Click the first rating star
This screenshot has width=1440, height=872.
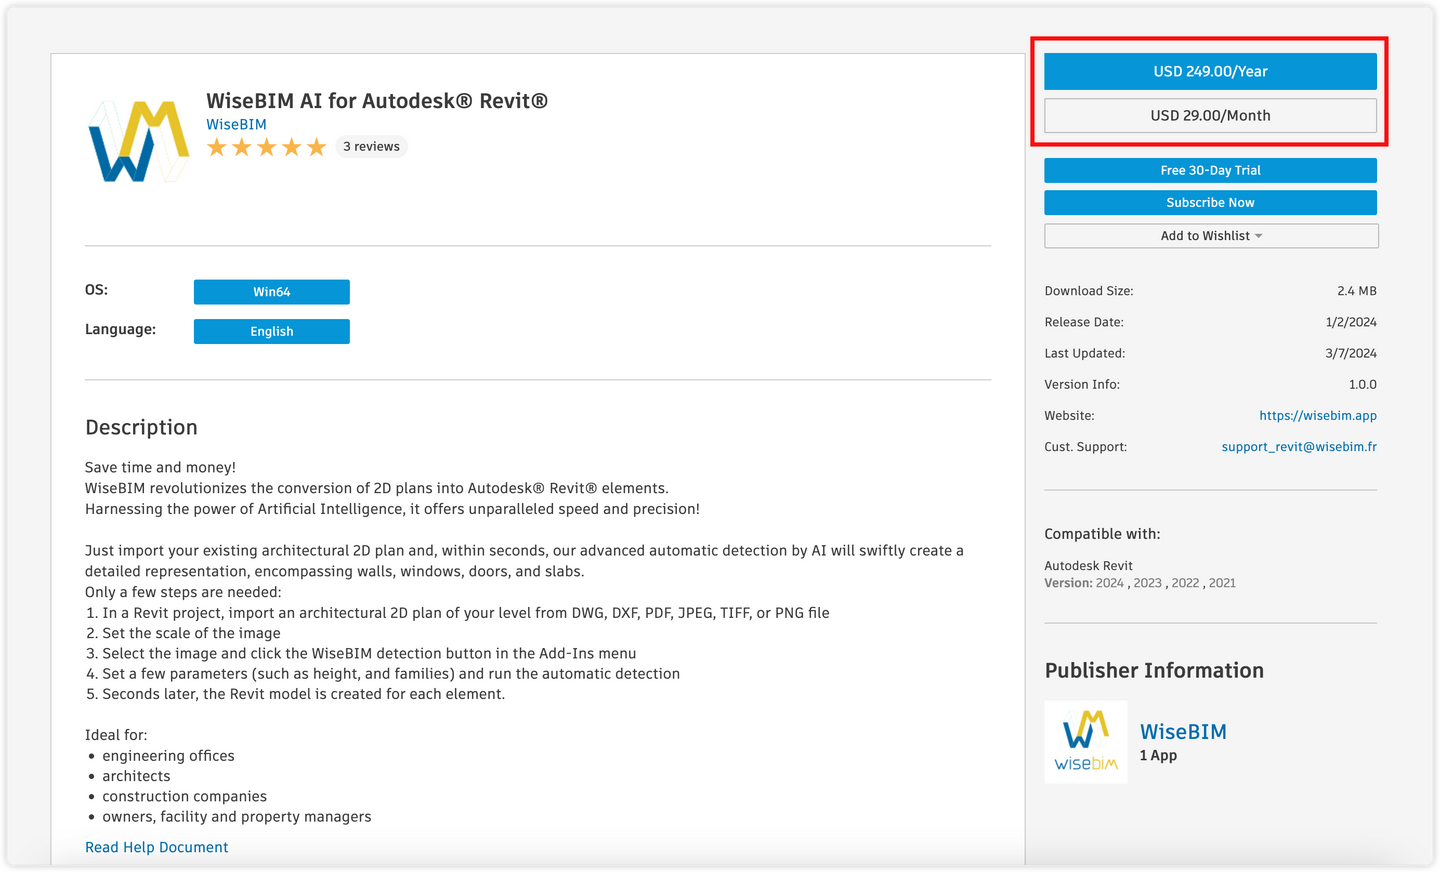click(x=217, y=148)
